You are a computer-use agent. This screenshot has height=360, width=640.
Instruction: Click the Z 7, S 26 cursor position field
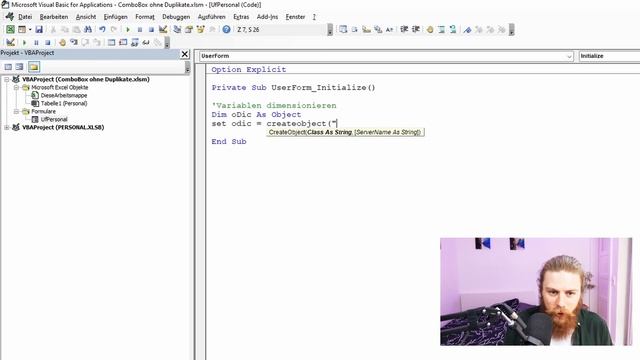(x=281, y=29)
